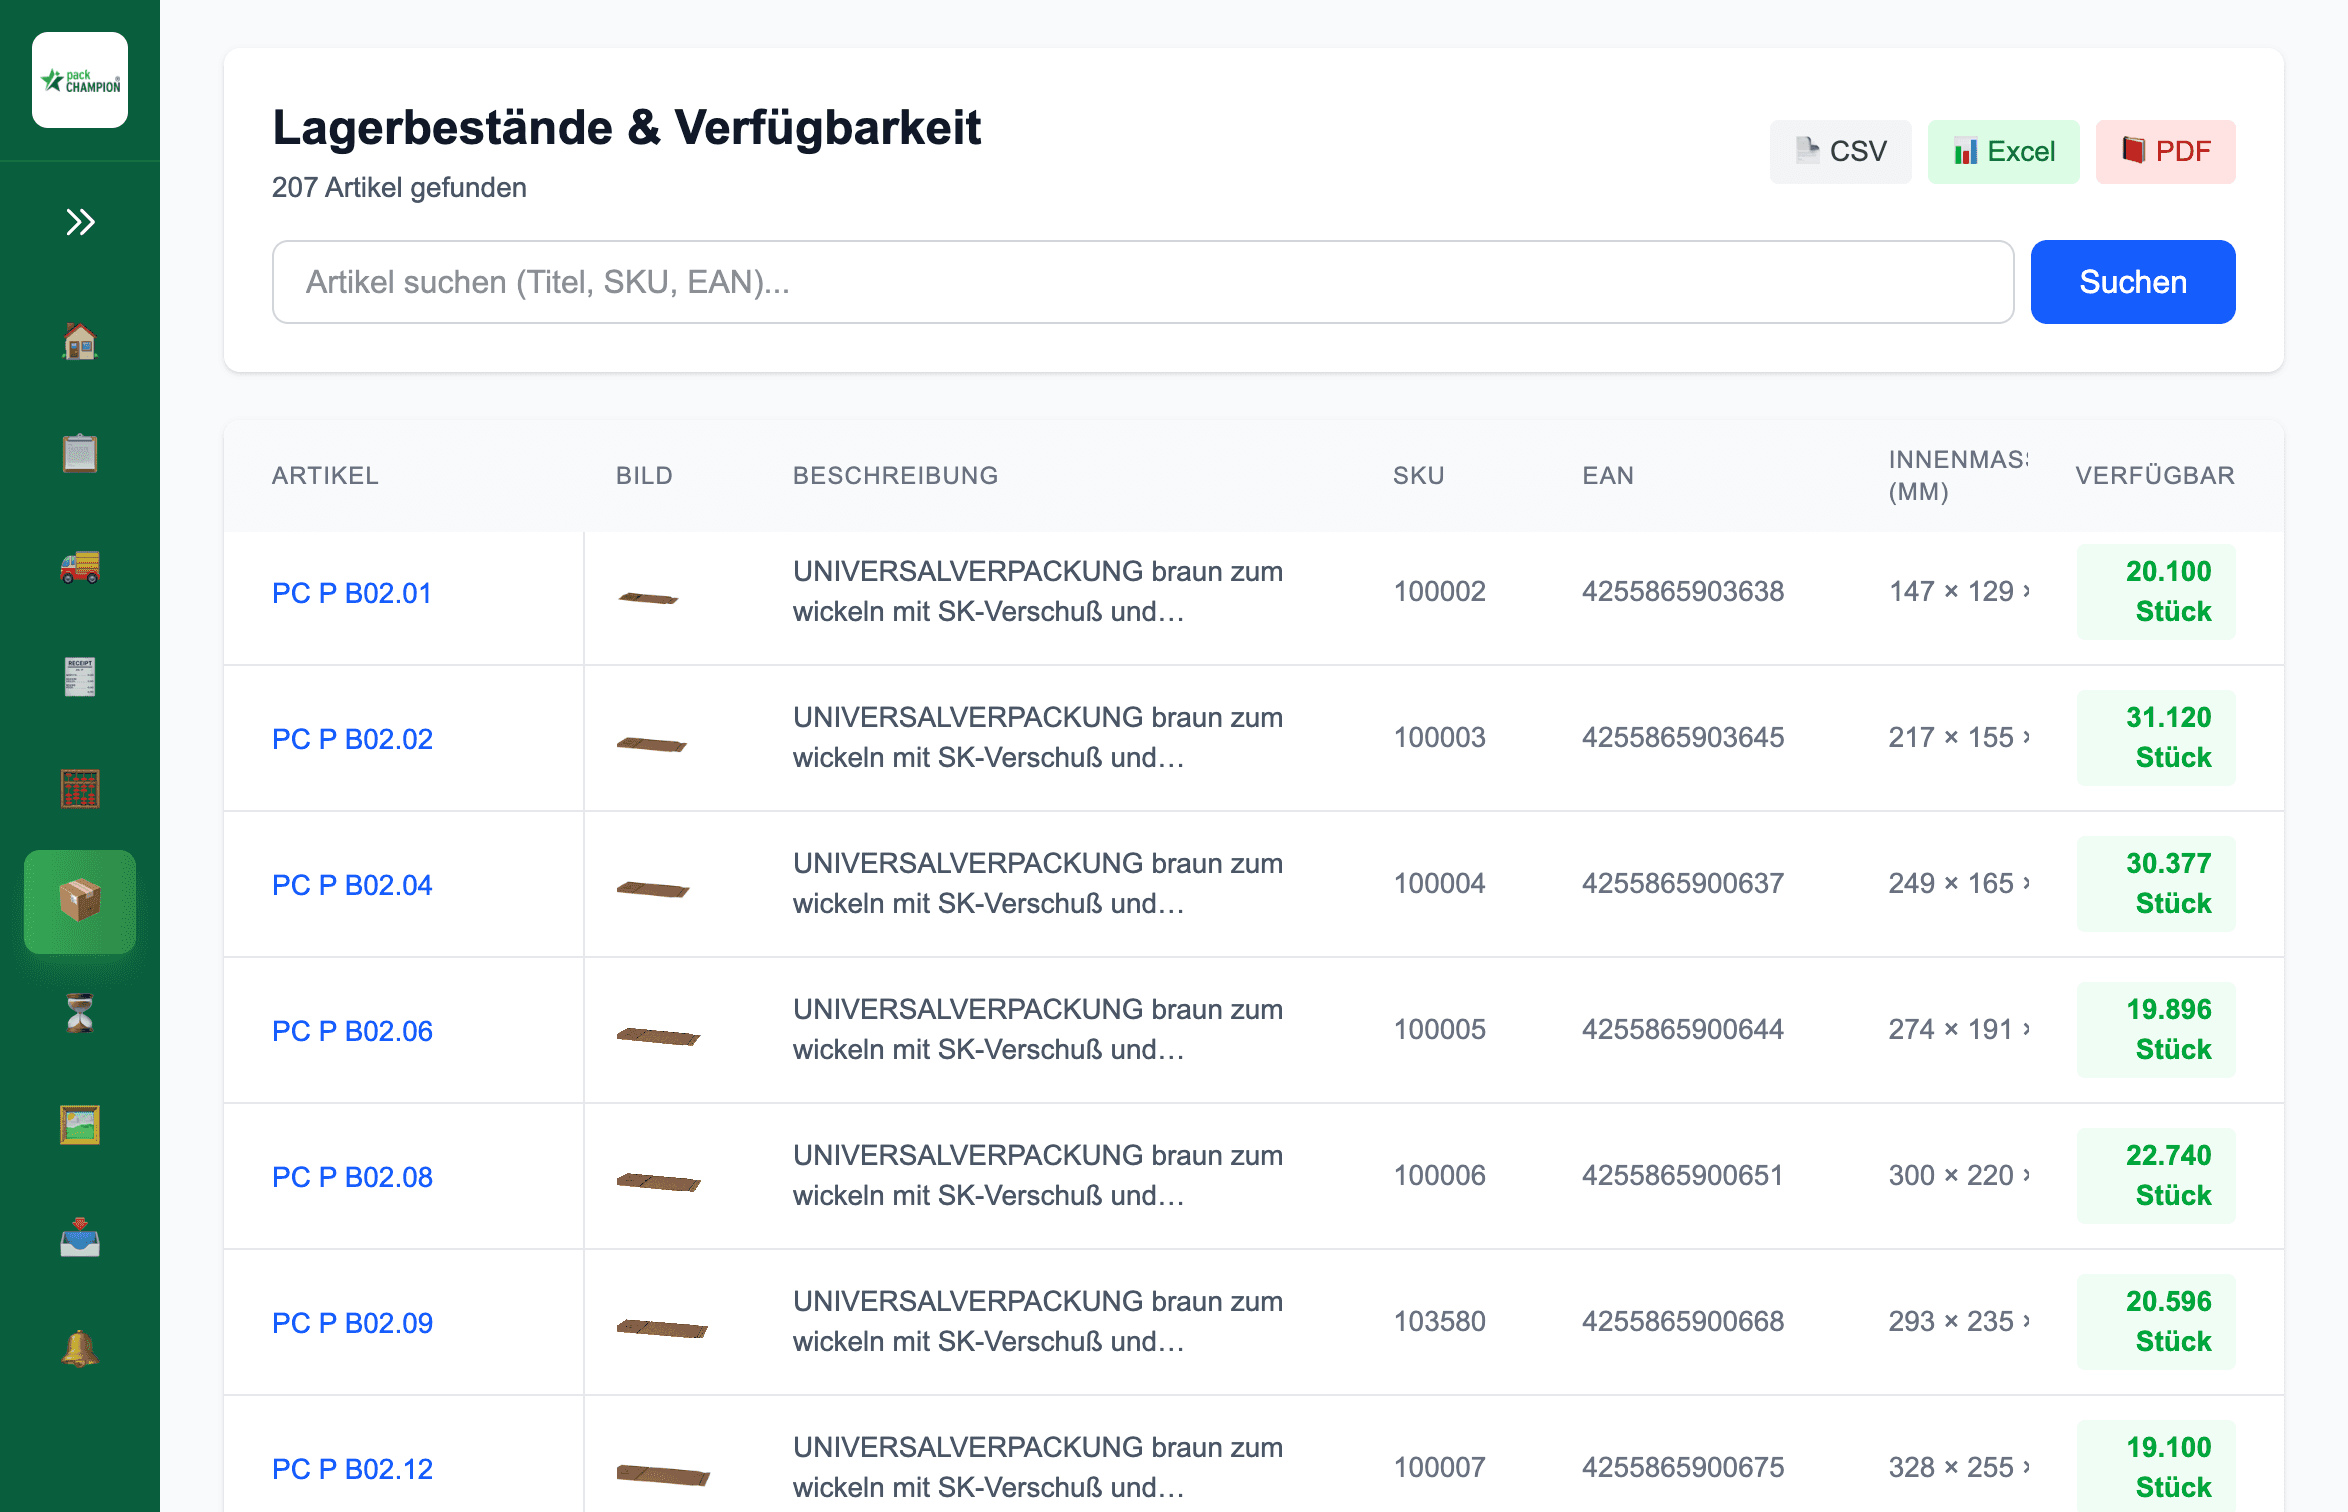Open article link PC P B02.02
This screenshot has height=1512, width=2348.
(x=352, y=739)
